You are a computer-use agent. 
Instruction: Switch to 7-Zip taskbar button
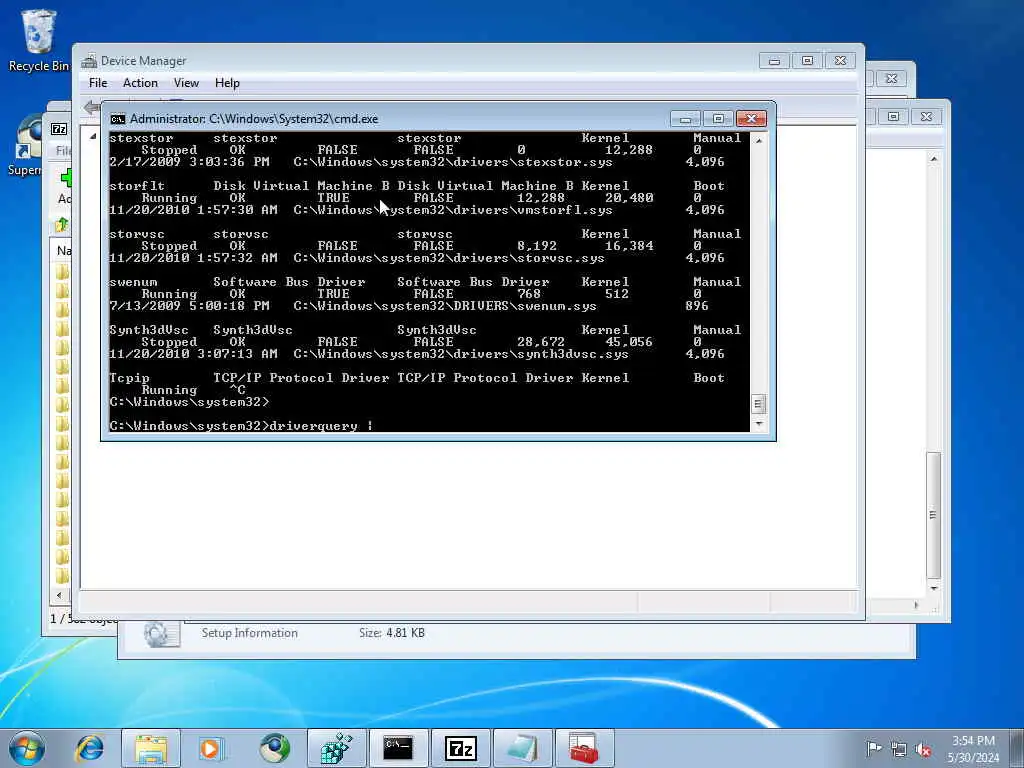pyautogui.click(x=460, y=748)
